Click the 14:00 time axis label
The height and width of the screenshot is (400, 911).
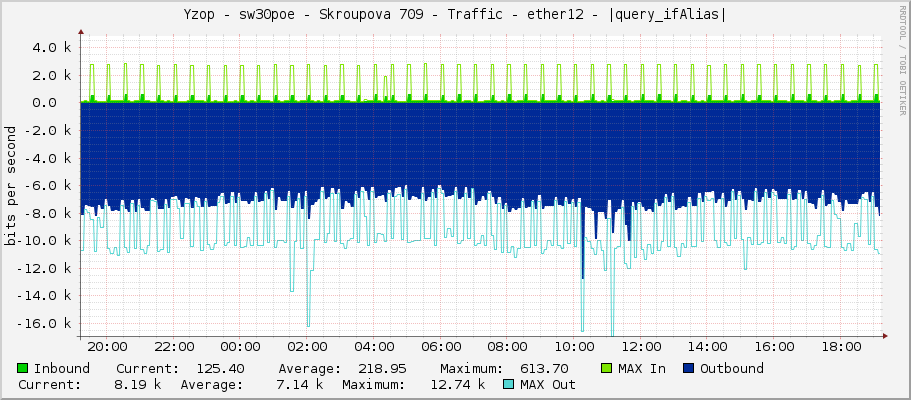(x=708, y=348)
